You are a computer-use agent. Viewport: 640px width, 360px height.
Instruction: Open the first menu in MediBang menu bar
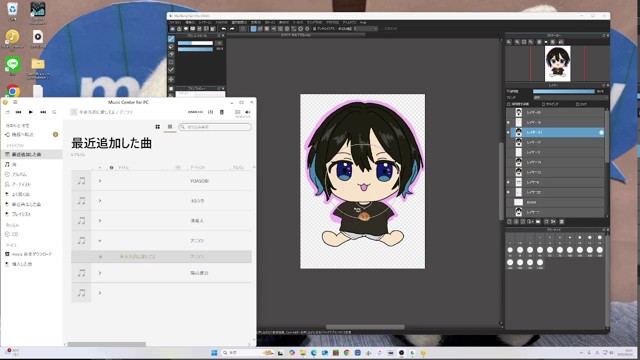[175, 22]
